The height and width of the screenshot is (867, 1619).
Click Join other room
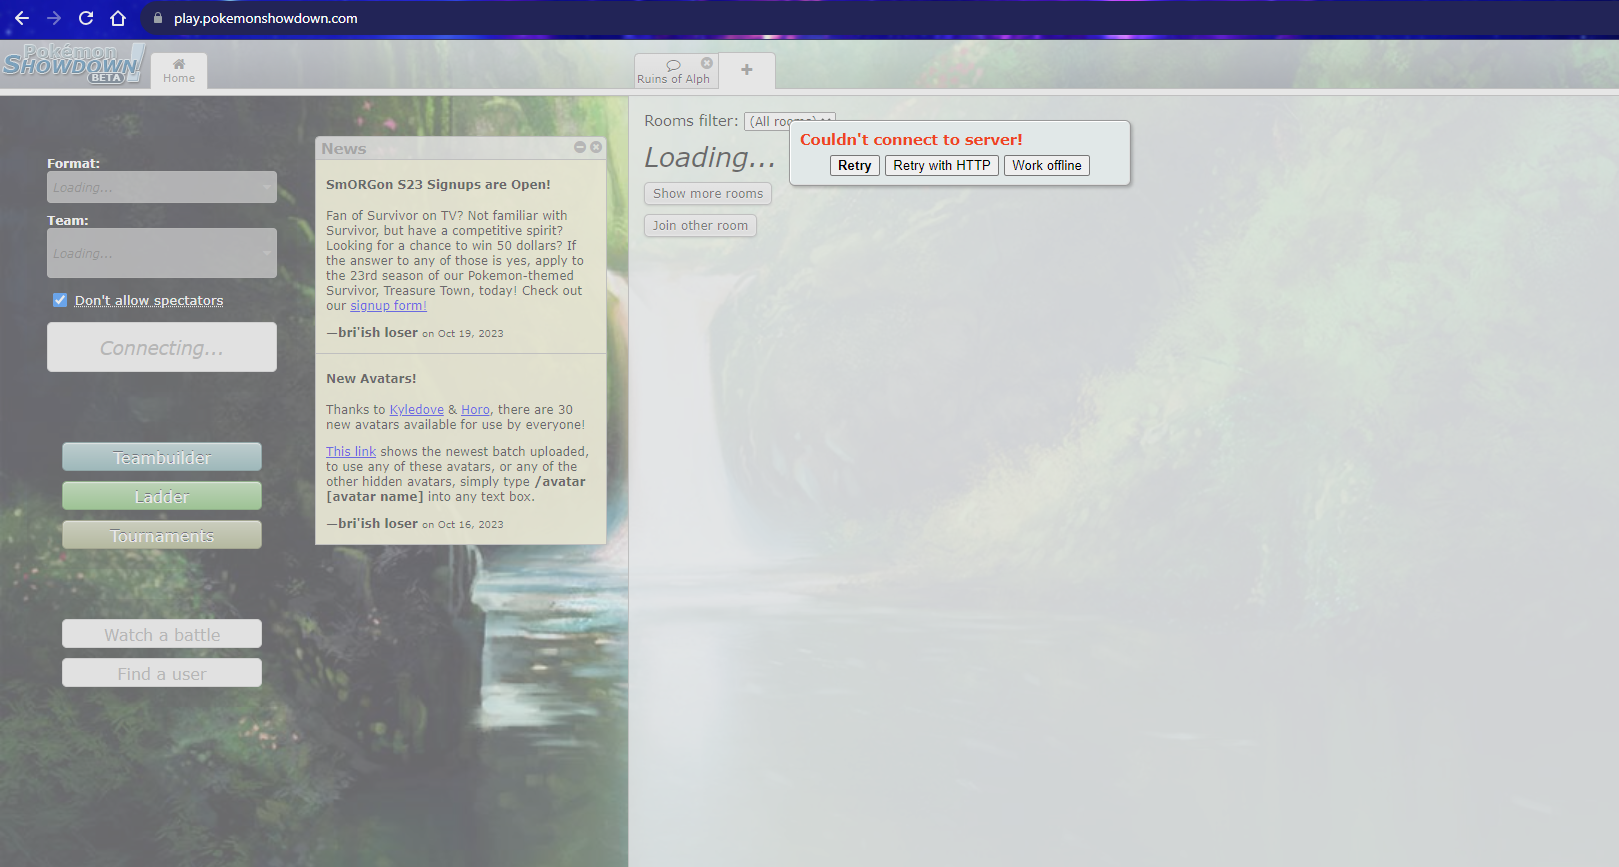coord(700,225)
